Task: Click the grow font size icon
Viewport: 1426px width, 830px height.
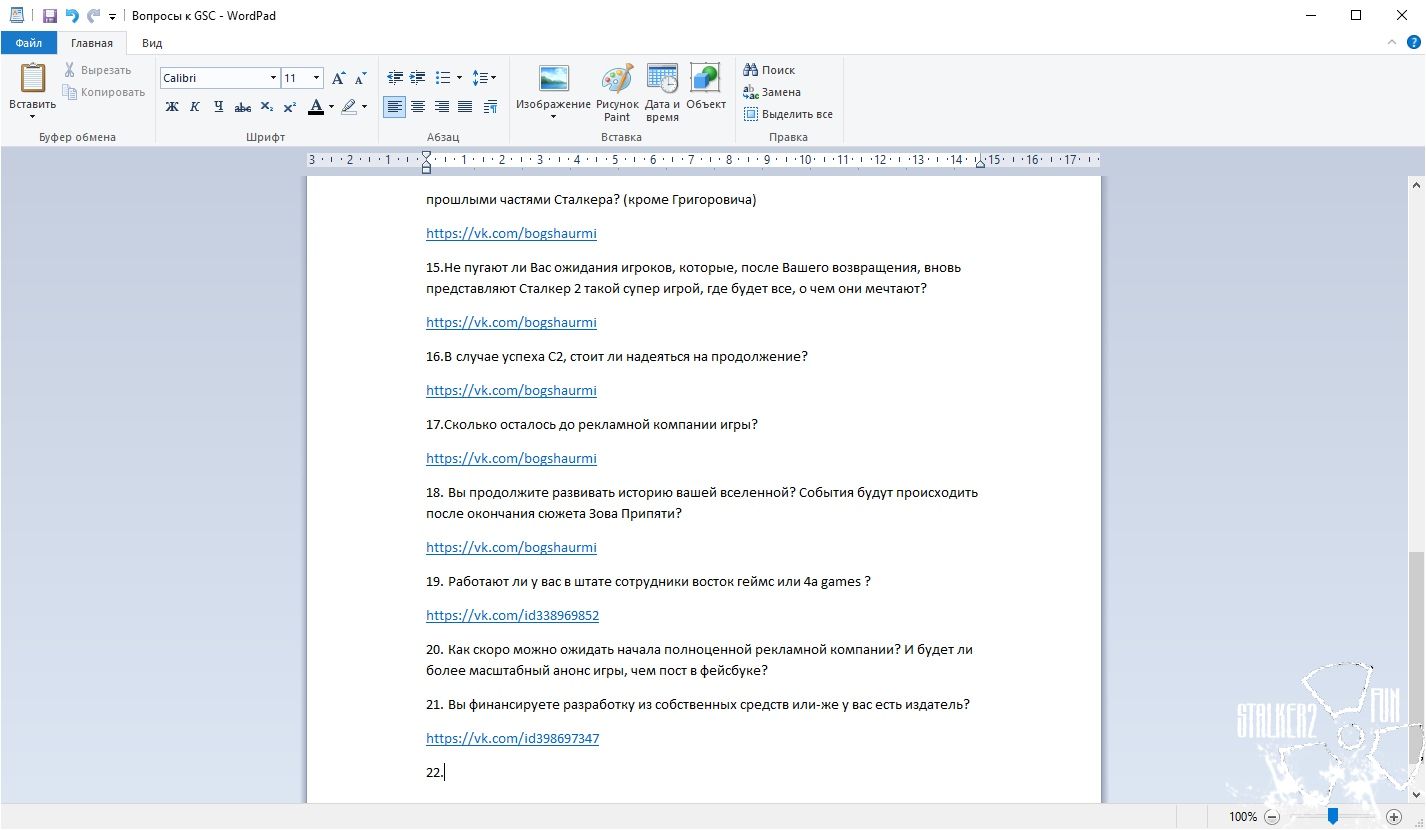Action: [x=339, y=78]
